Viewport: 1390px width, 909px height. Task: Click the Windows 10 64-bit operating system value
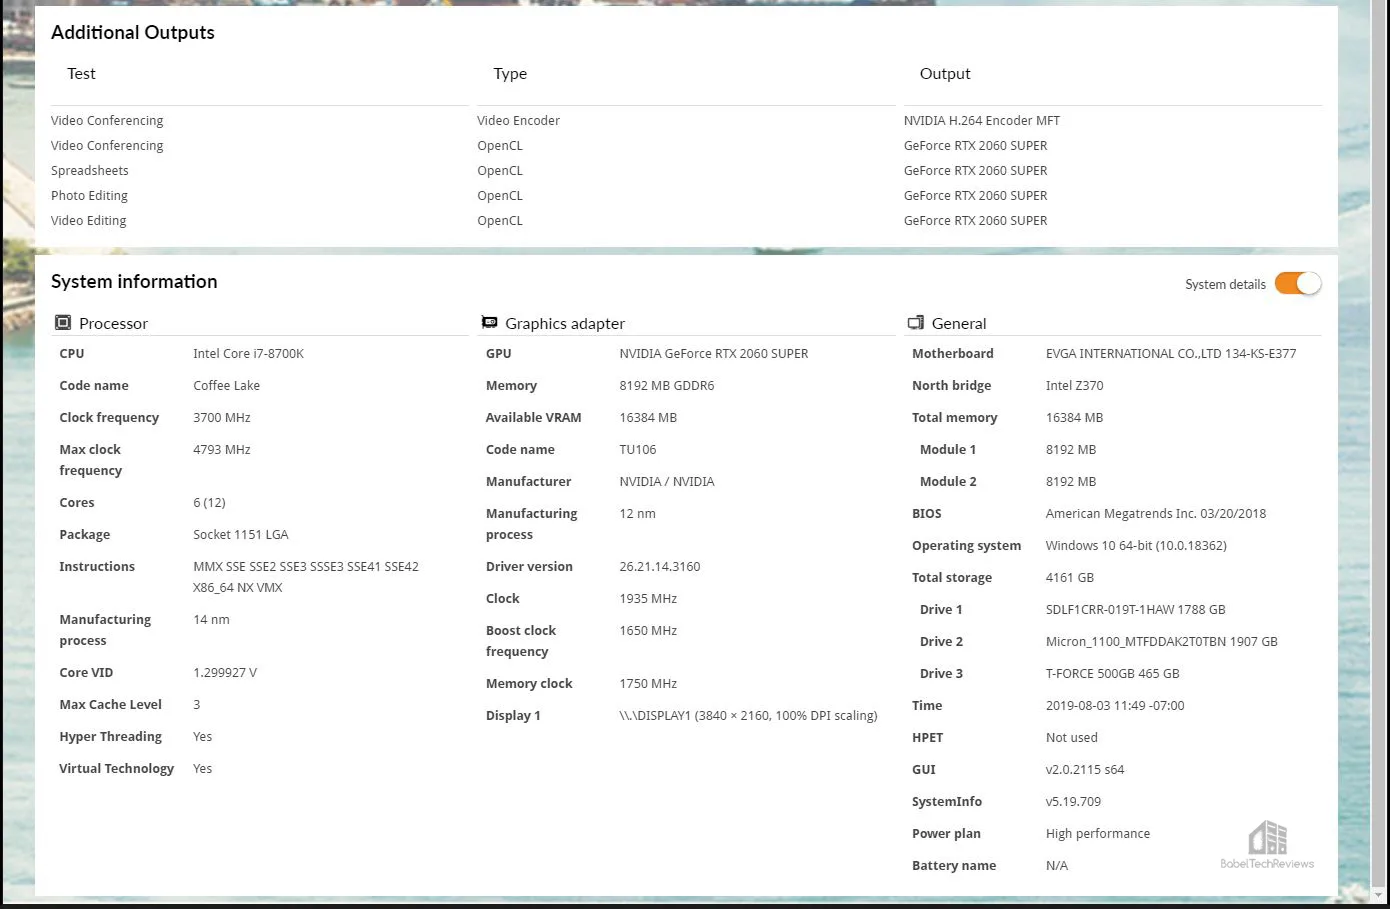click(1136, 546)
